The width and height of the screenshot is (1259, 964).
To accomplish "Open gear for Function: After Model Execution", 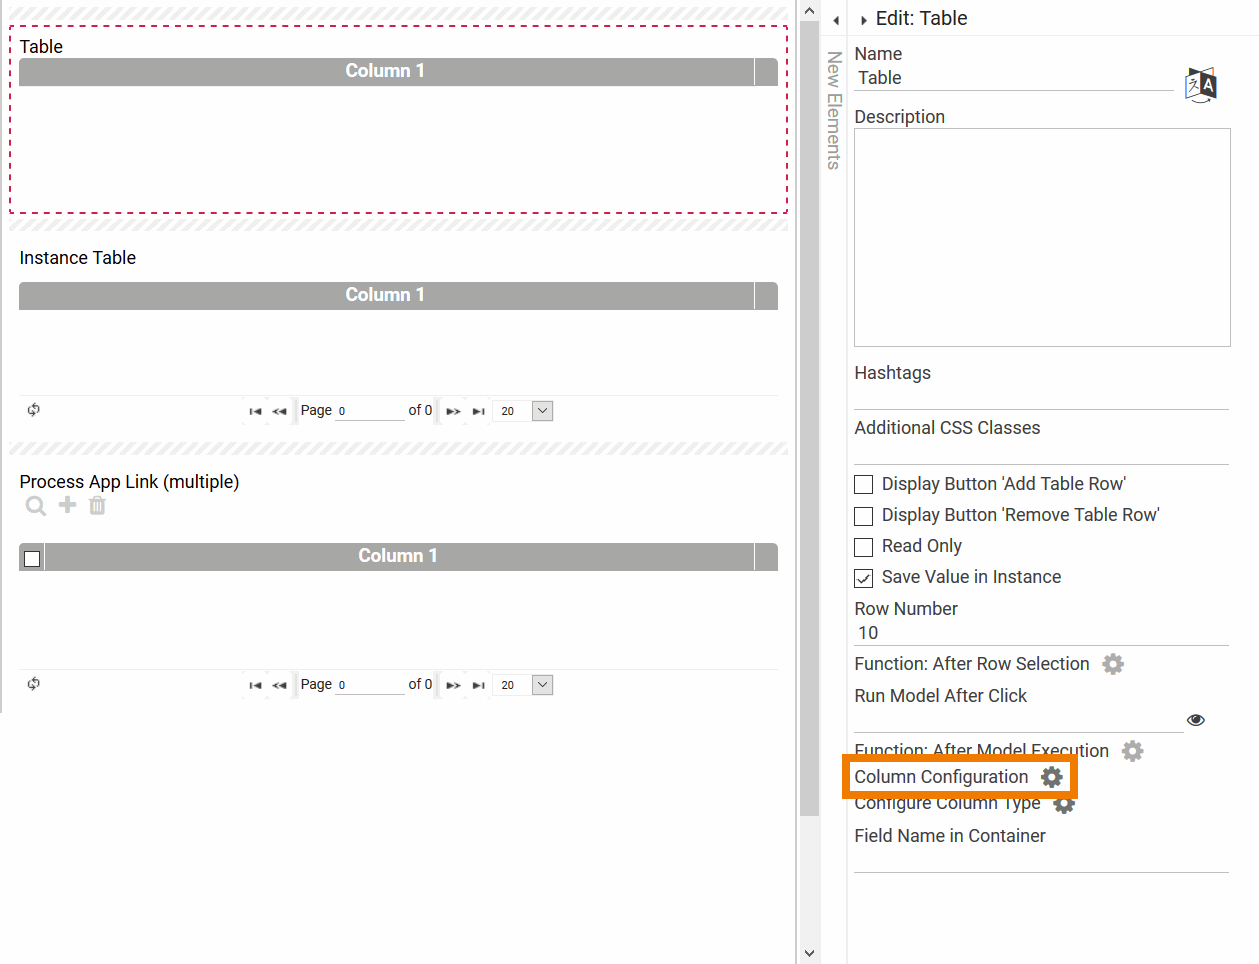I will pyautogui.click(x=1132, y=751).
